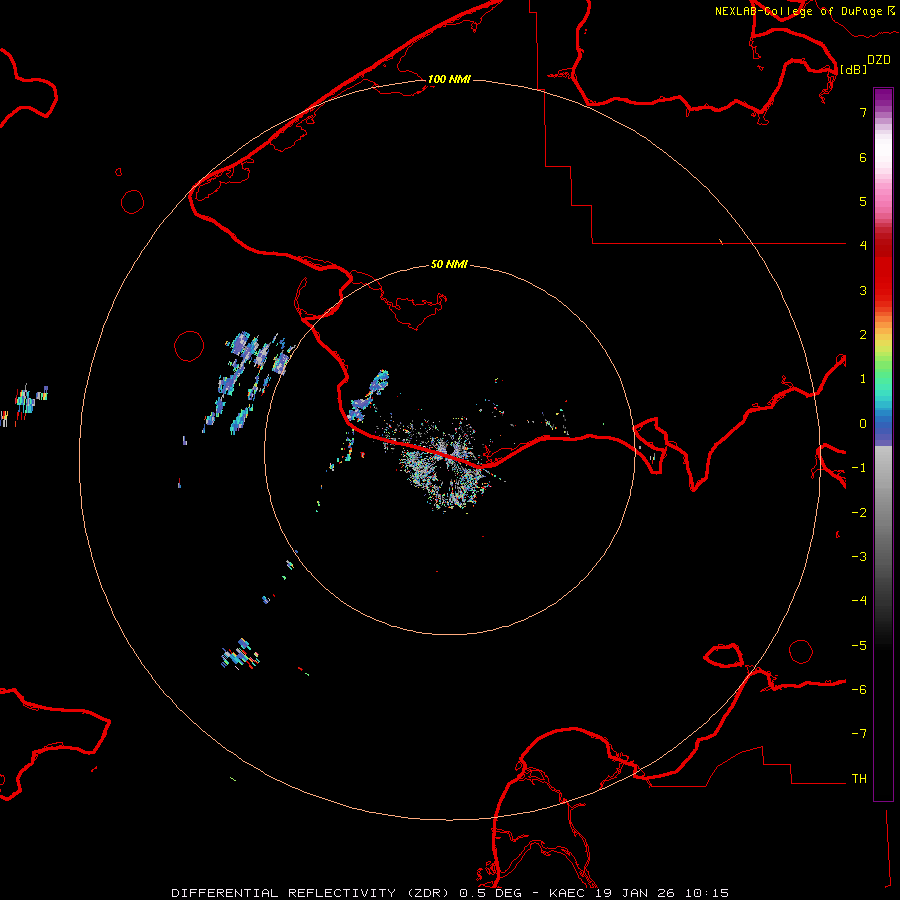900x900 pixels.
Task: Click the -5 dB value on the scale
Action: (859, 646)
